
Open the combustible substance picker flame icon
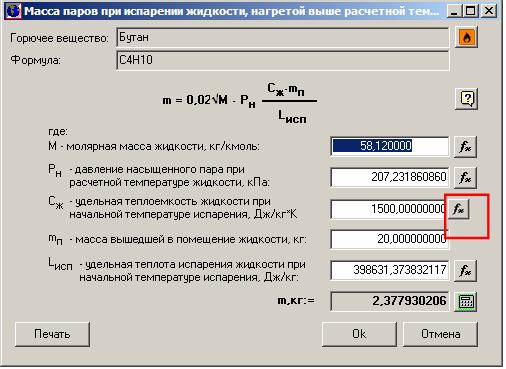[x=466, y=37]
